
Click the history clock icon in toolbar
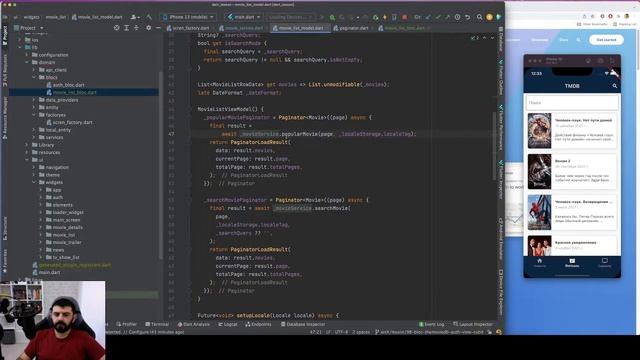click(x=457, y=17)
